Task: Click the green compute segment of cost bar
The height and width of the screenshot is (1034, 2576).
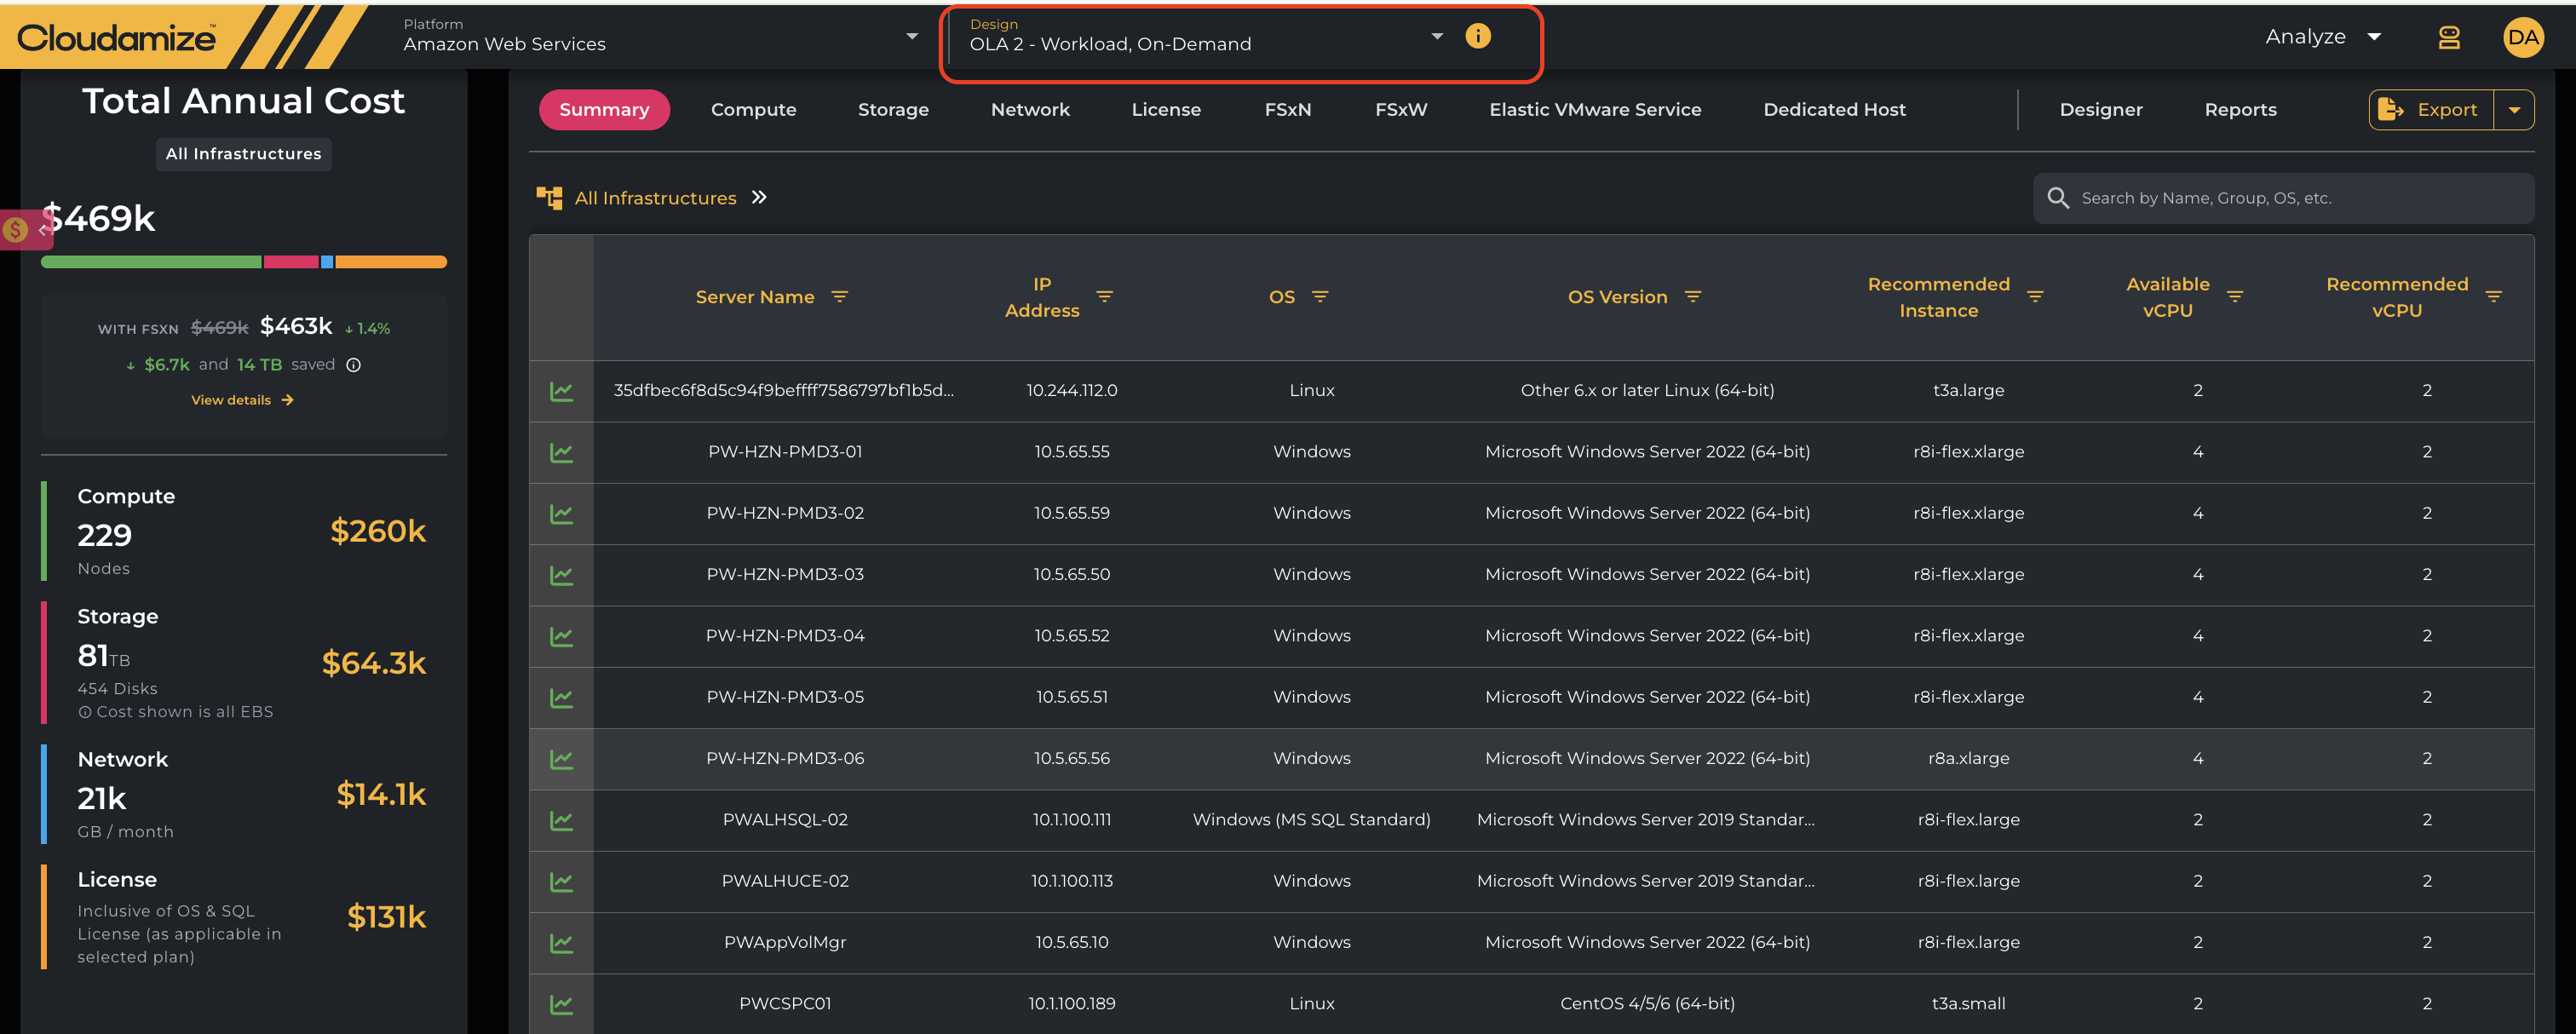Action: (151, 262)
